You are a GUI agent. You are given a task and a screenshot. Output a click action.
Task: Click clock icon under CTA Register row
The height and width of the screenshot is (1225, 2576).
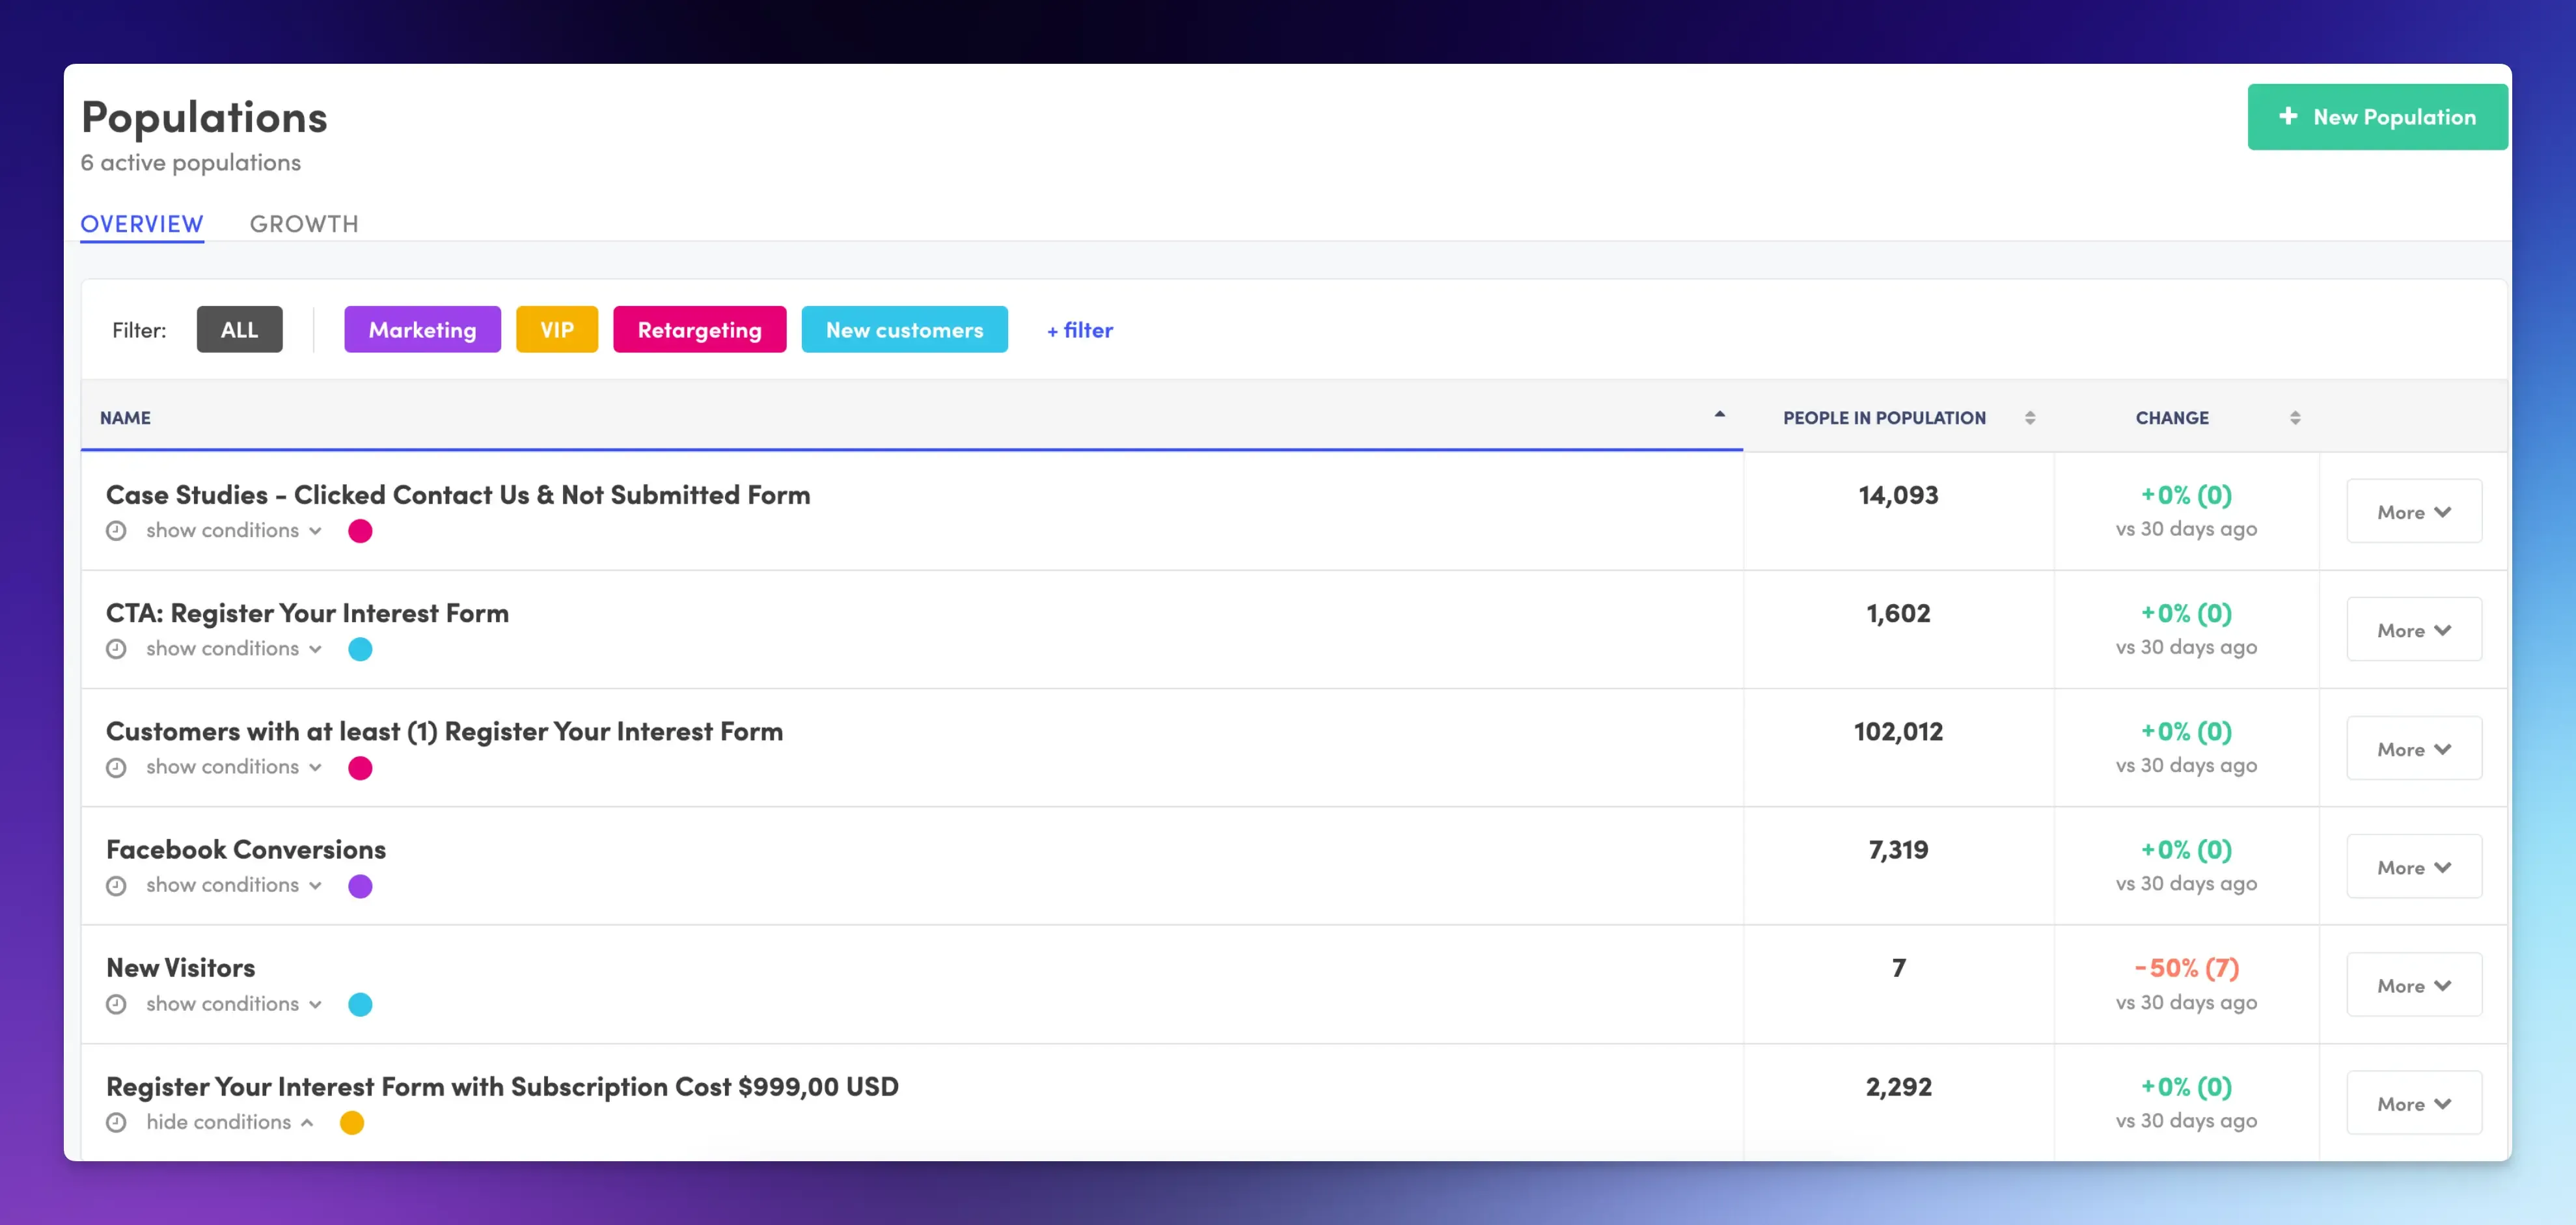pyautogui.click(x=116, y=649)
